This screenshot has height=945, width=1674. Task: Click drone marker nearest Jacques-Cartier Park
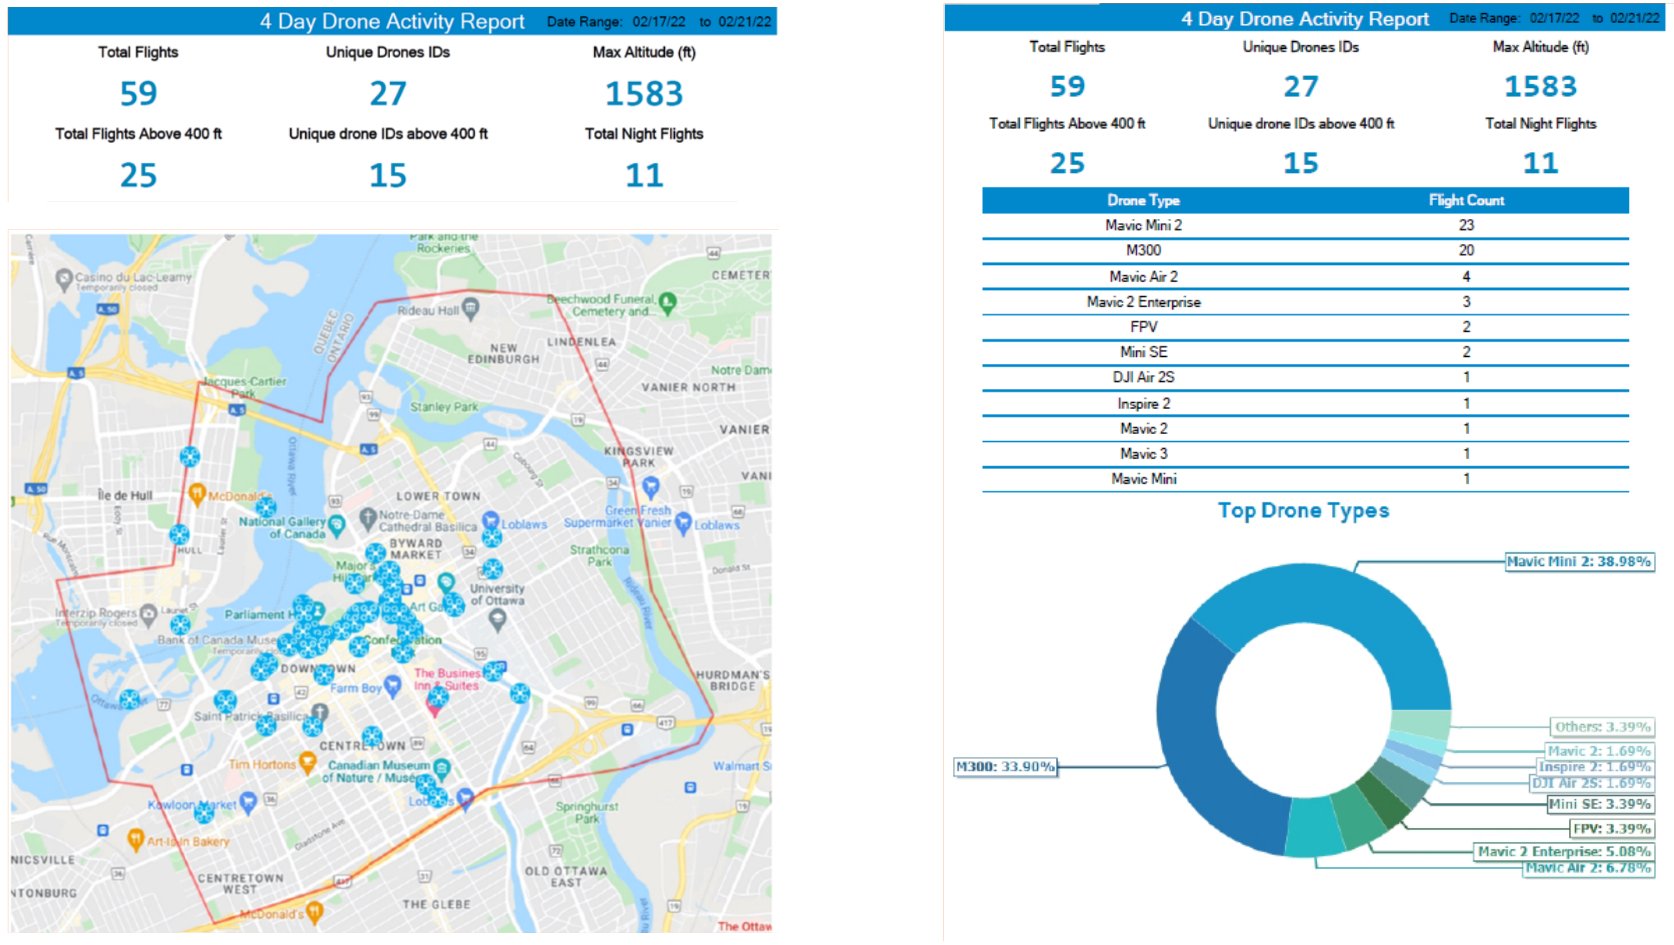189,457
